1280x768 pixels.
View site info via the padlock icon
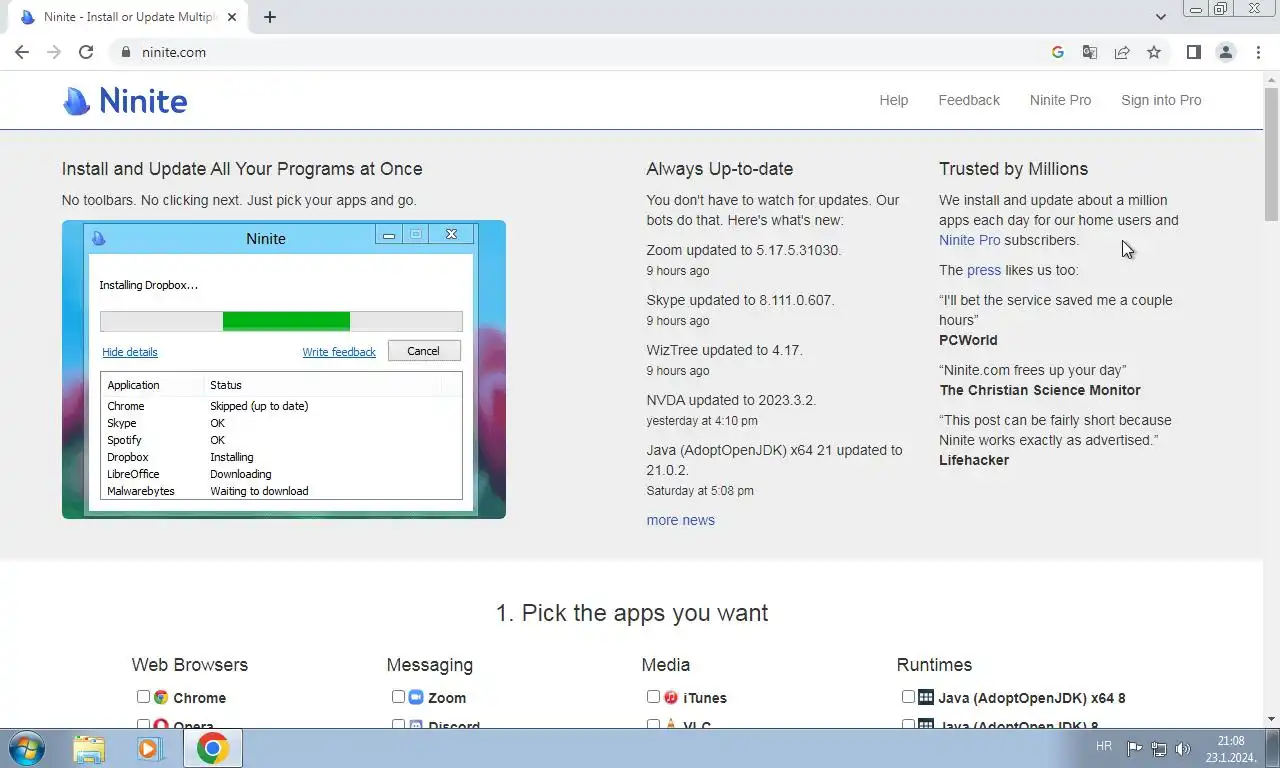tap(125, 52)
